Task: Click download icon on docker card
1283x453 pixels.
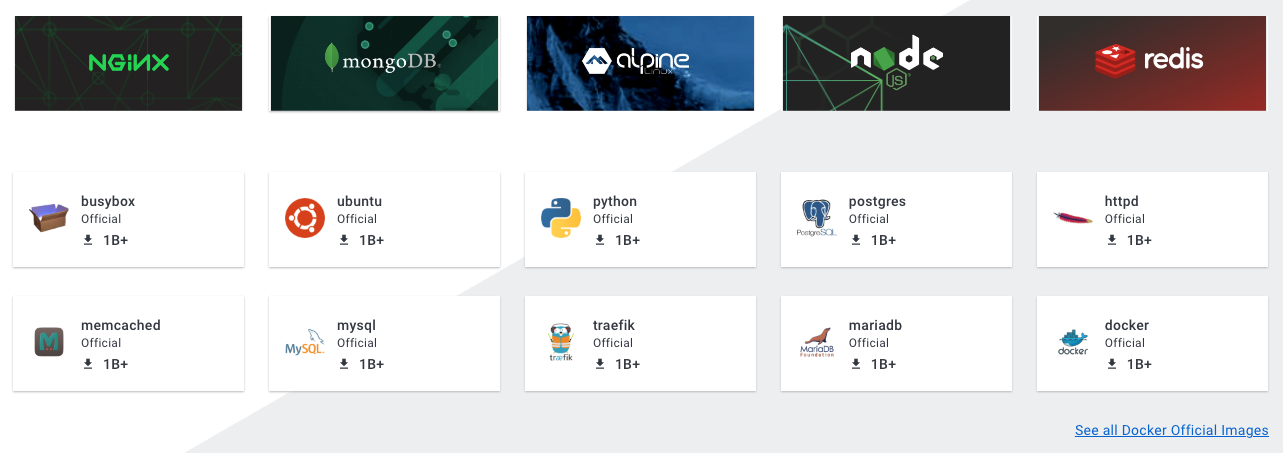Action: [x=1112, y=364]
